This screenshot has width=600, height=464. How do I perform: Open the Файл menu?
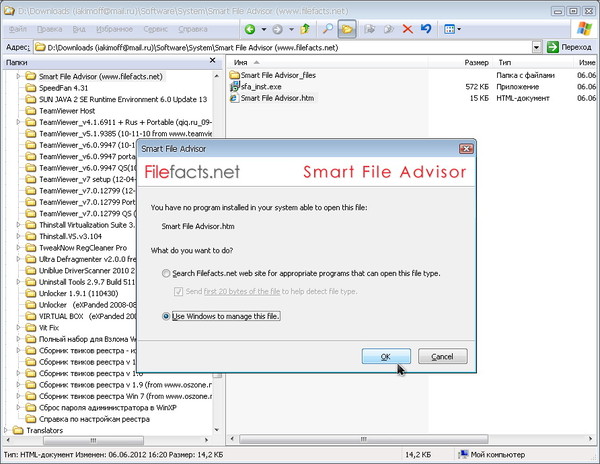coord(18,29)
